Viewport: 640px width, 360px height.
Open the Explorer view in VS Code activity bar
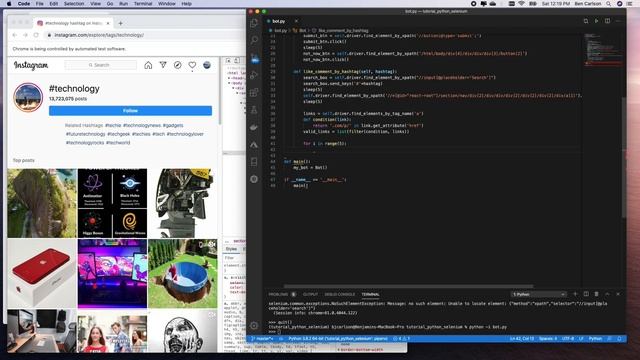pos(254,23)
